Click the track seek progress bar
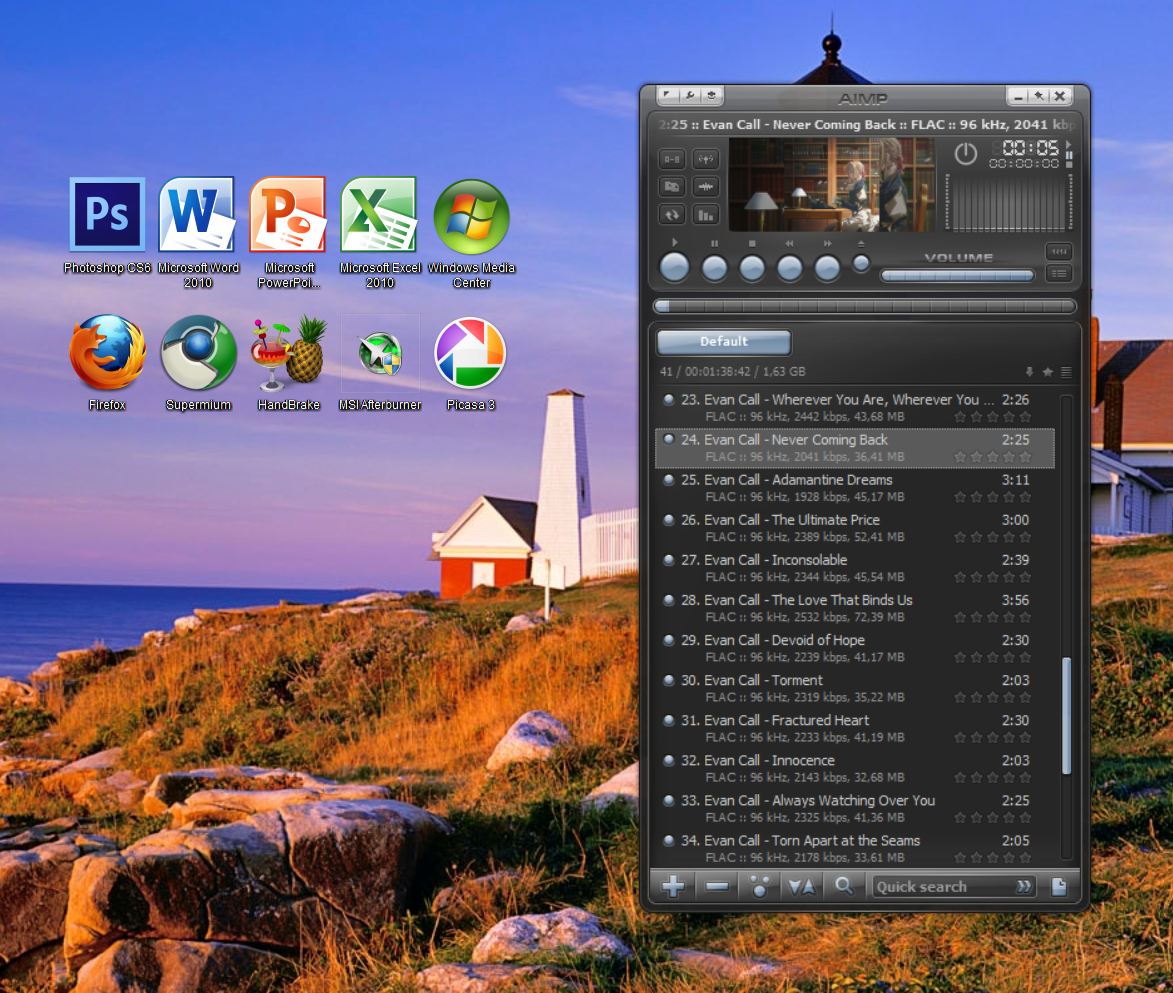This screenshot has width=1173, height=993. [x=864, y=306]
